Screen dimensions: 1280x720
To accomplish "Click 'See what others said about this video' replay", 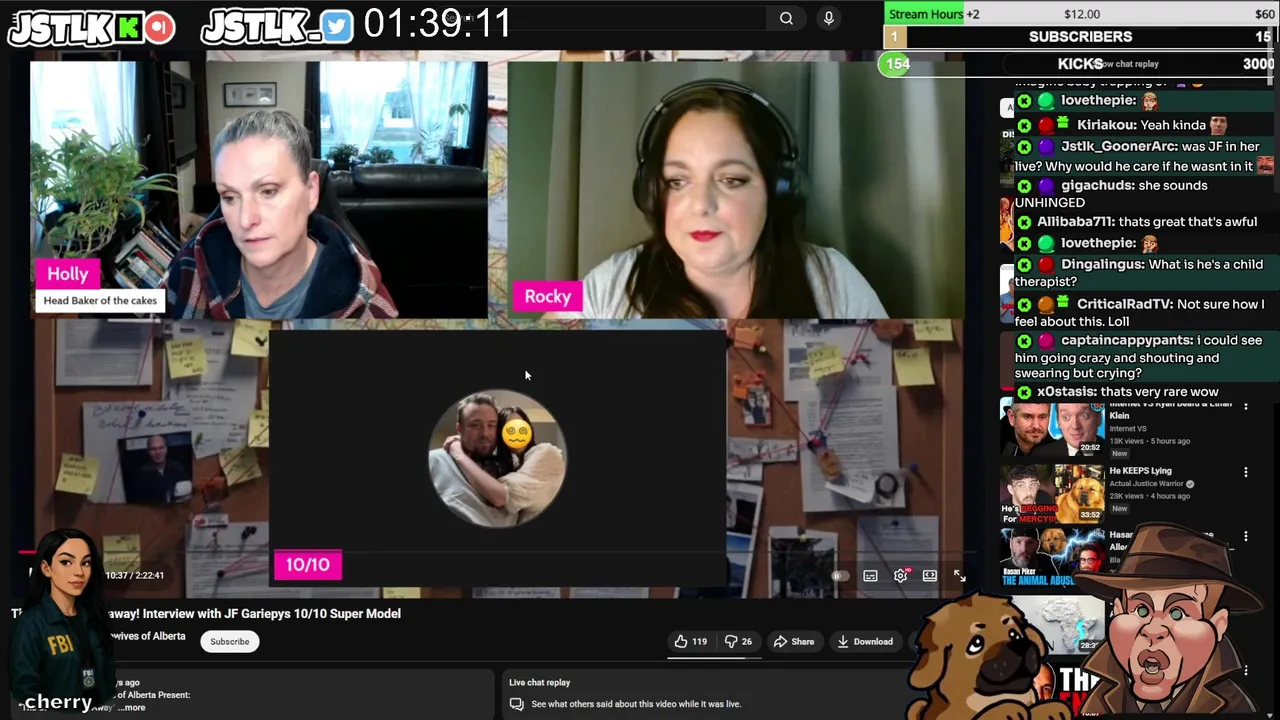I will click(x=636, y=704).
